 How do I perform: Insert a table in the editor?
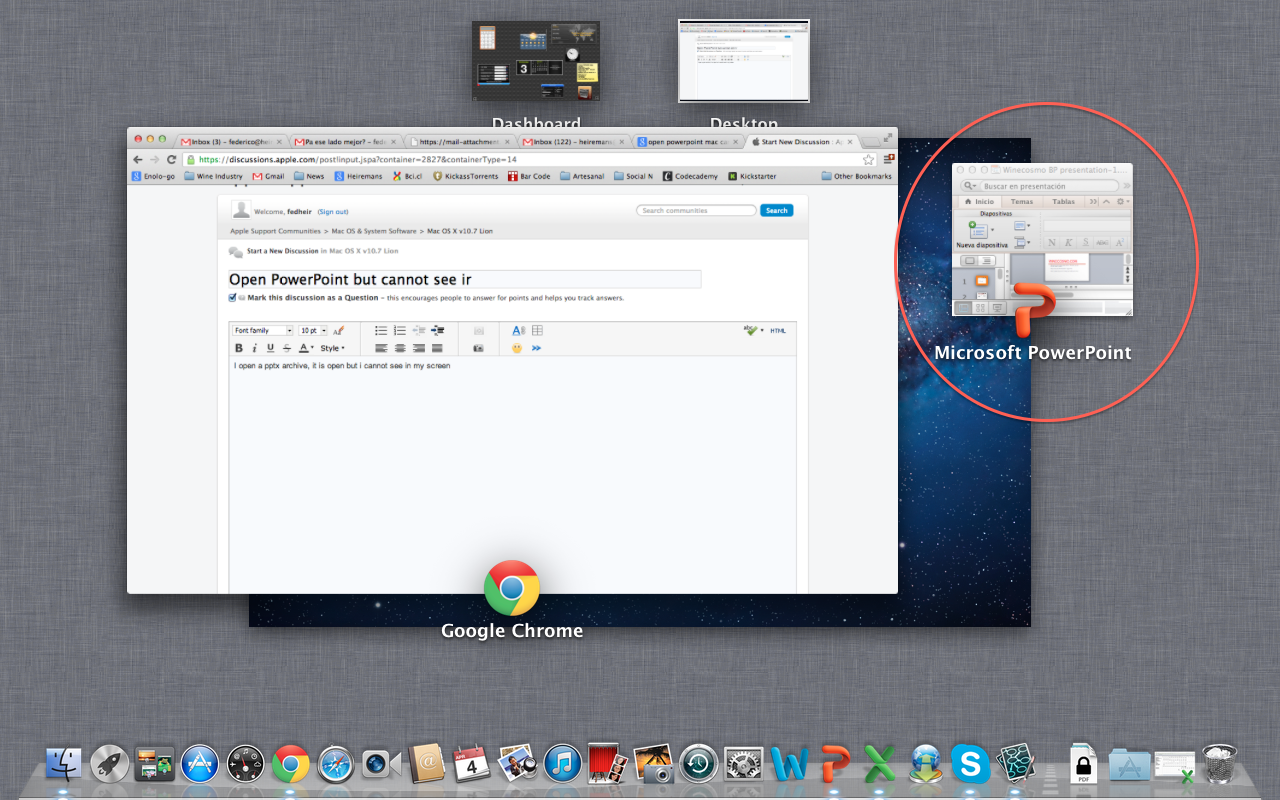pos(537,330)
